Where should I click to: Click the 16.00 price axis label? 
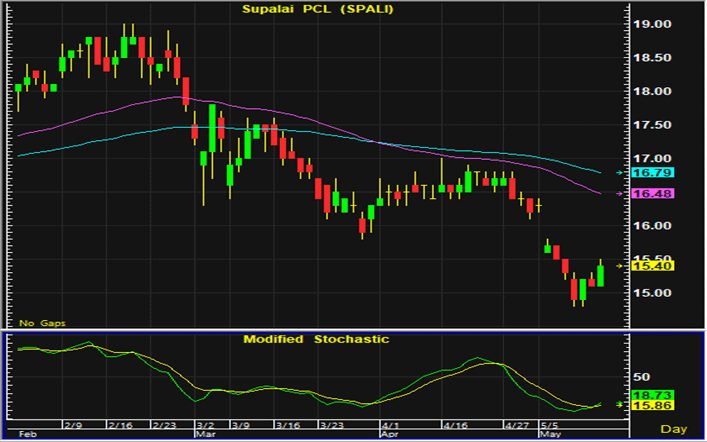652,226
